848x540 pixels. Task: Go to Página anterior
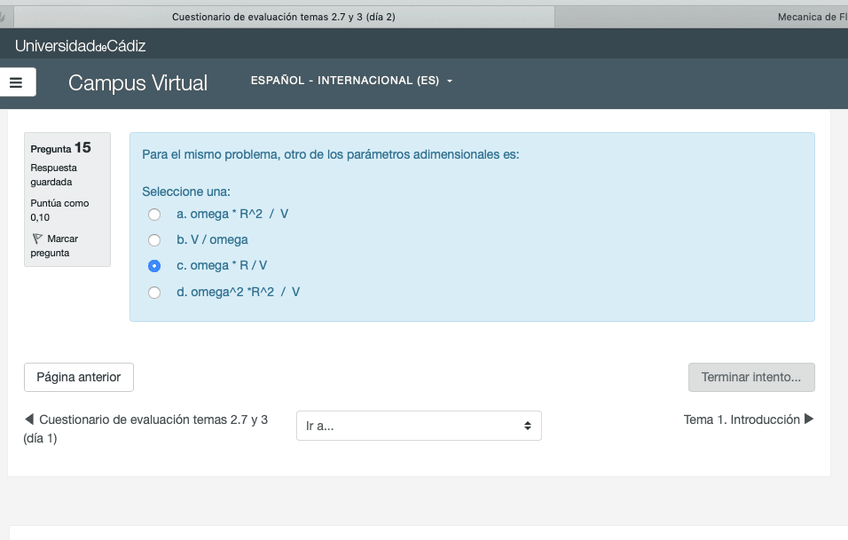click(x=79, y=377)
